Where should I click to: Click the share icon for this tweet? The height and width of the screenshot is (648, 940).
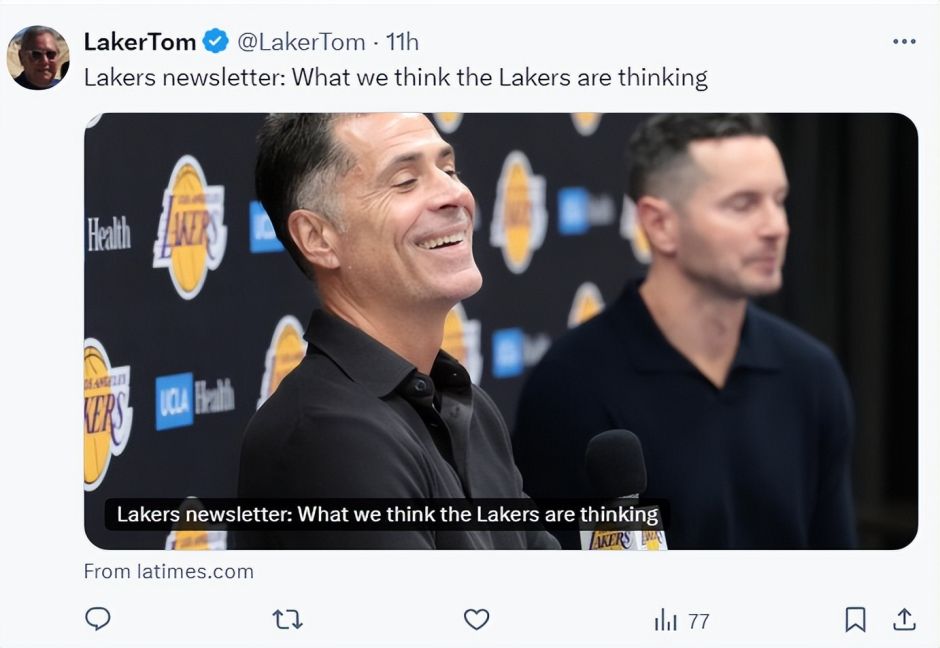pyautogui.click(x=904, y=620)
